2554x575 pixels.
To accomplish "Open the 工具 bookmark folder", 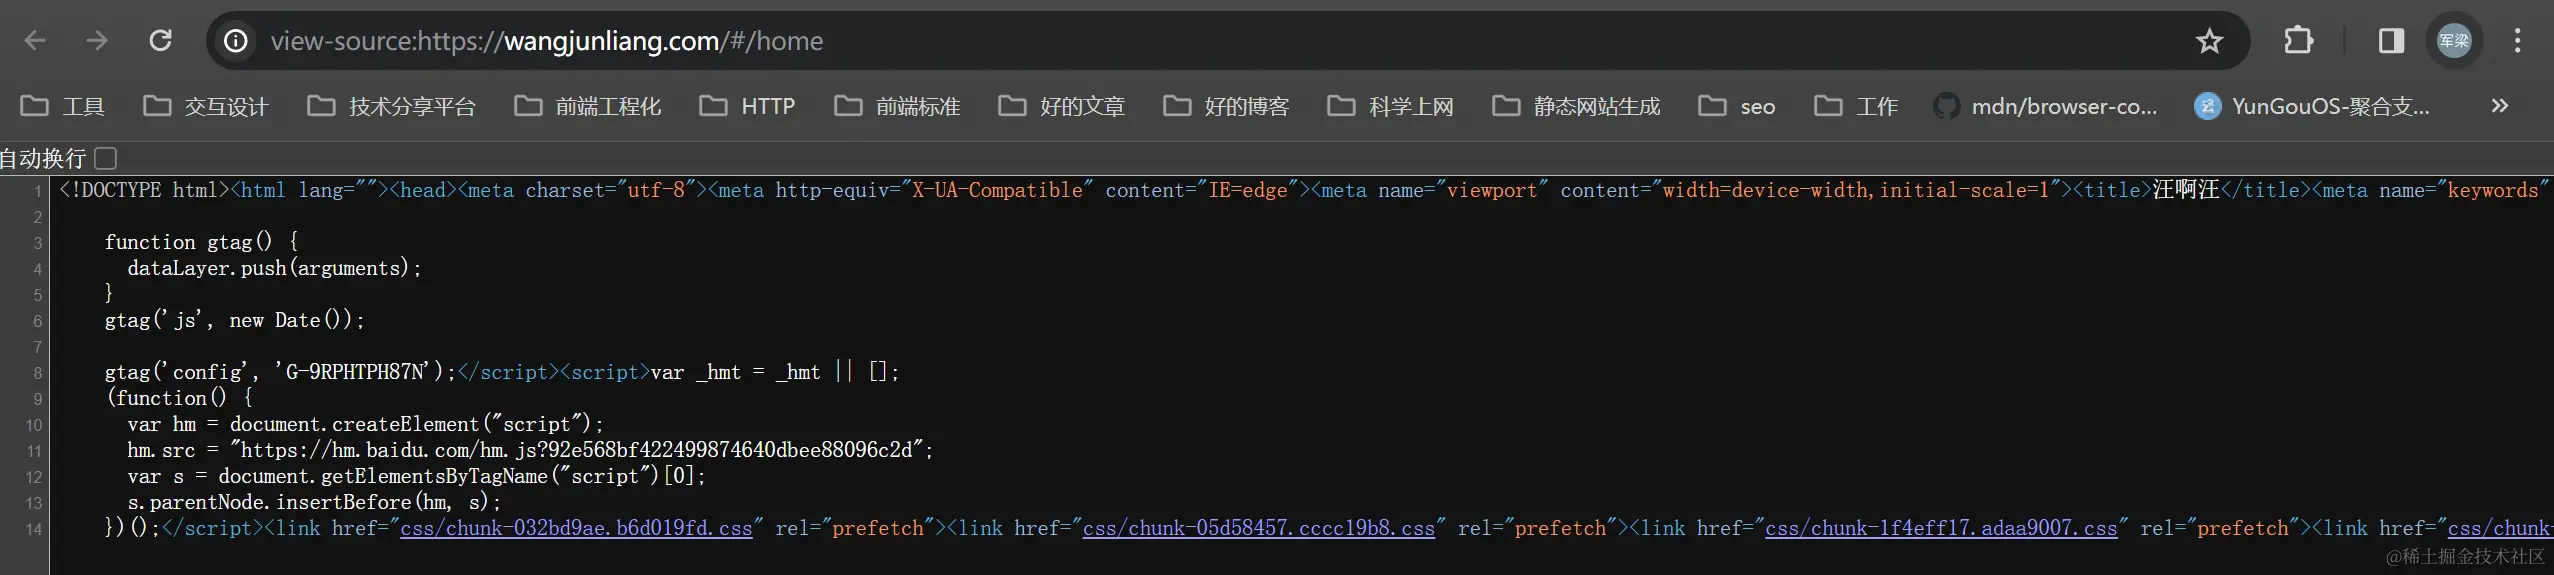I will 62,106.
